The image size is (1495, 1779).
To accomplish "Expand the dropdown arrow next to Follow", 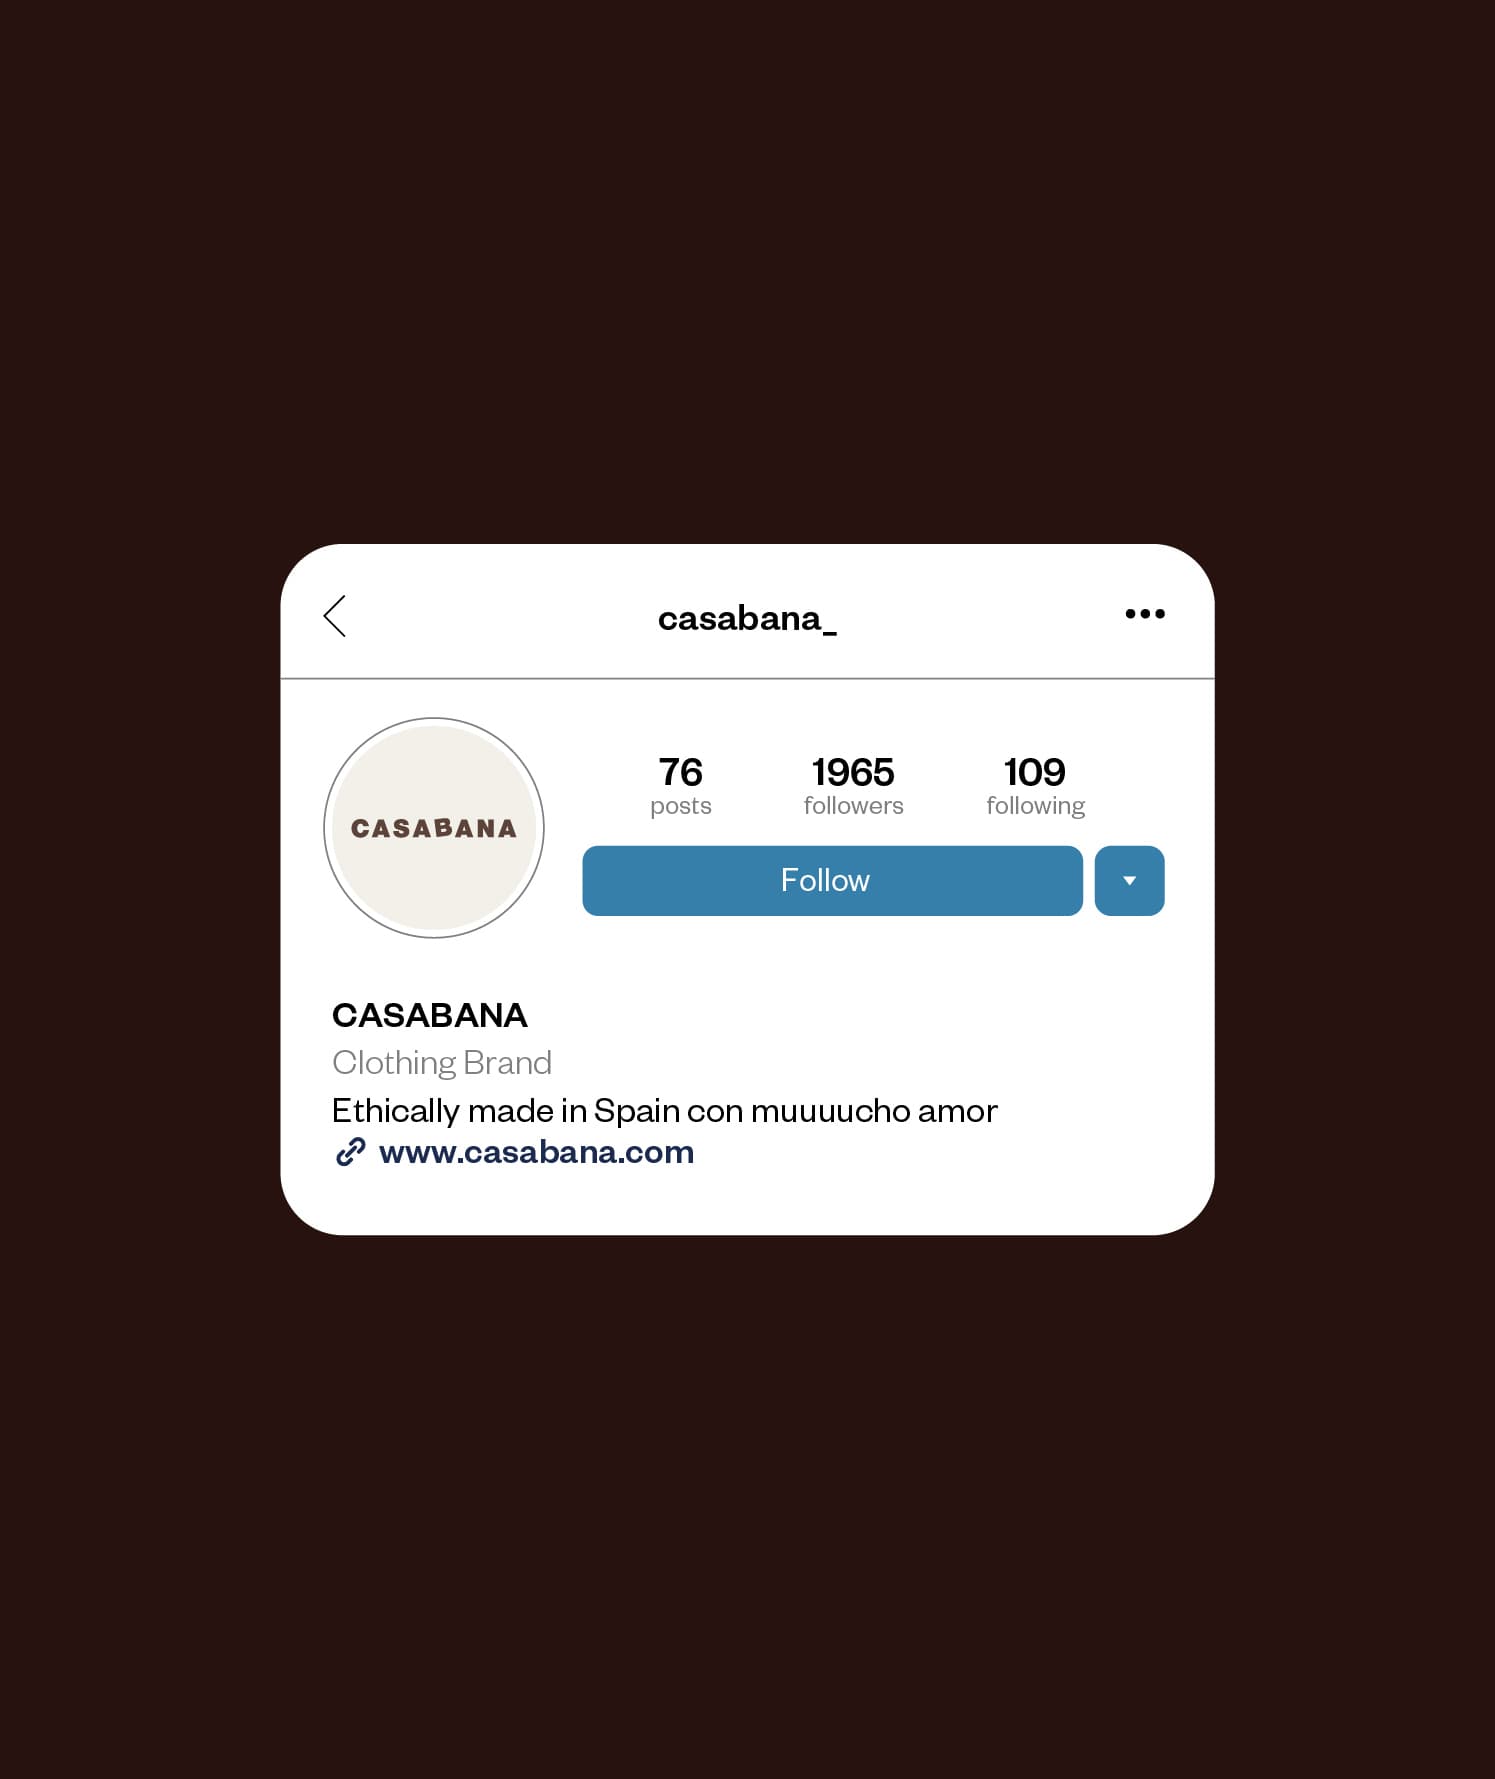I will (x=1130, y=881).
